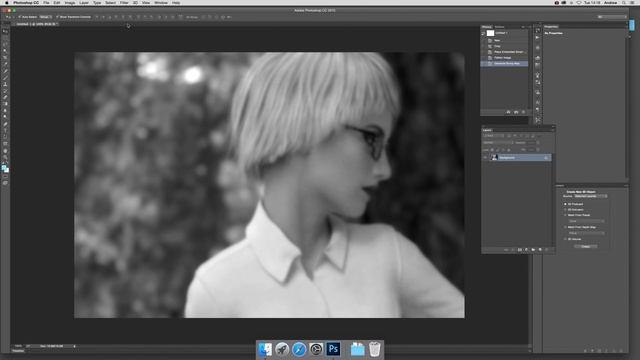Choose Mesh From Preset radio option
640x360 pixels.
point(565,215)
